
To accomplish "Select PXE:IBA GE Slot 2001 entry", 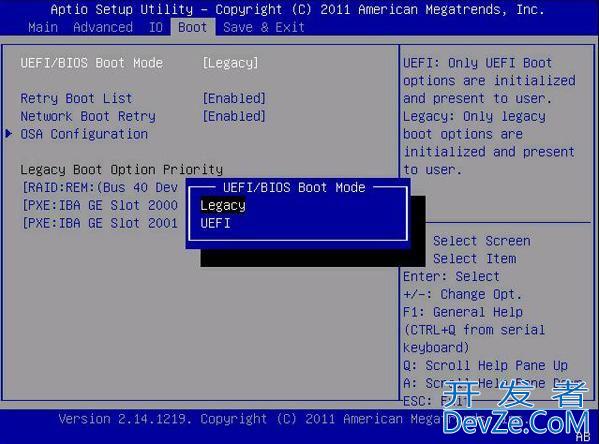I will click(x=100, y=223).
